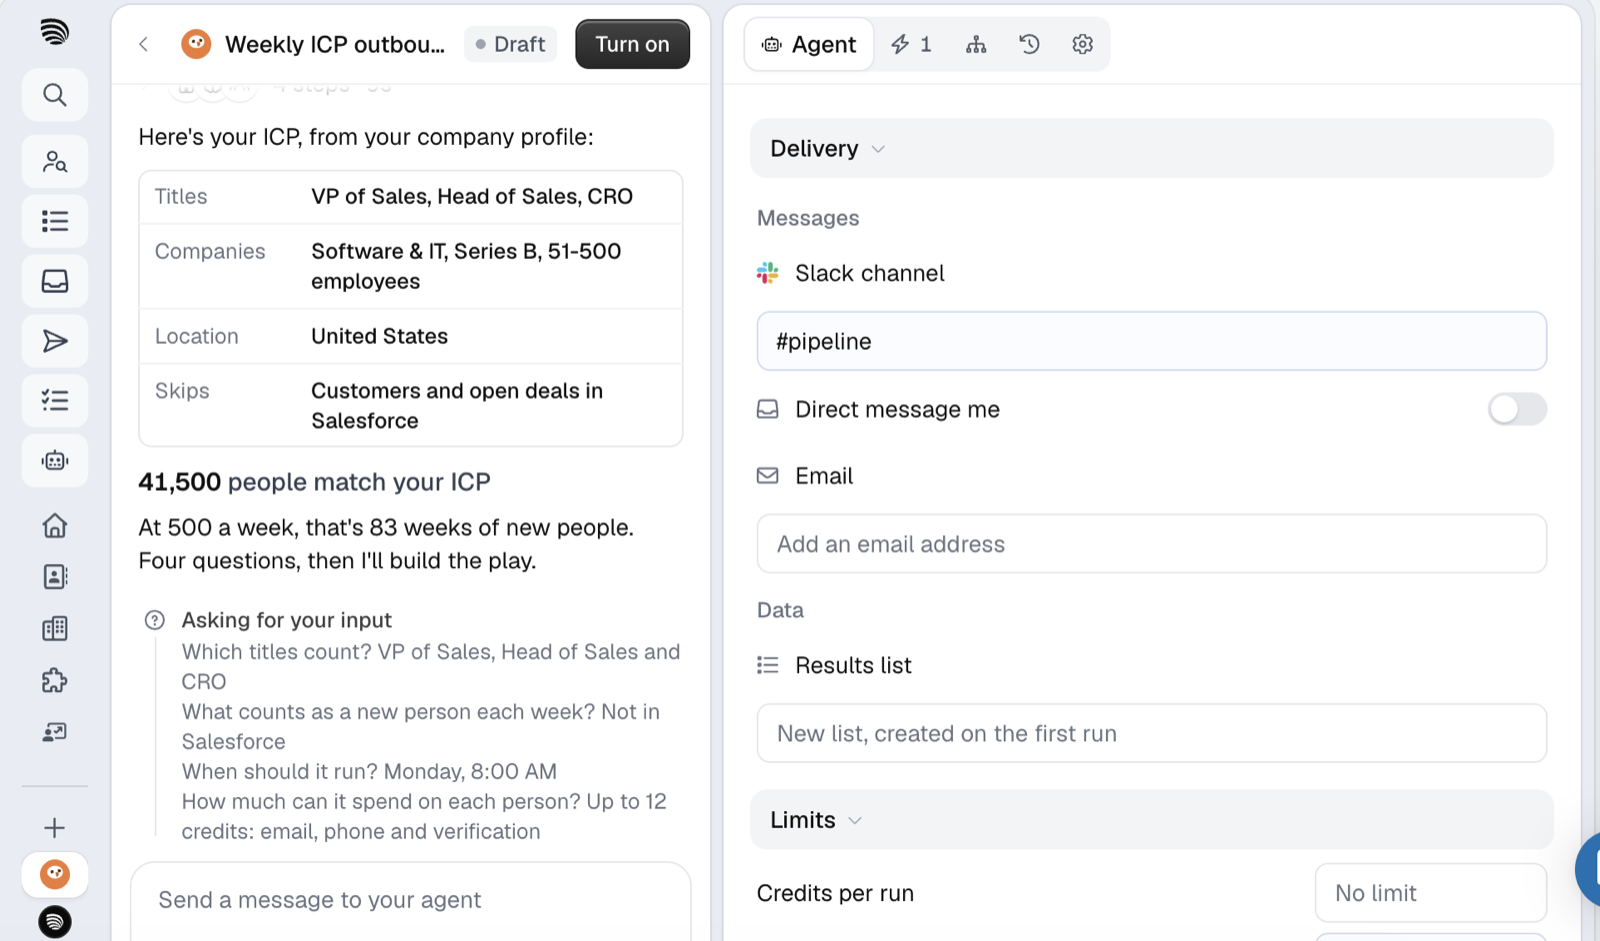The height and width of the screenshot is (941, 1600).
Task: Click the black logo at sidebar top
Action: coord(55,32)
